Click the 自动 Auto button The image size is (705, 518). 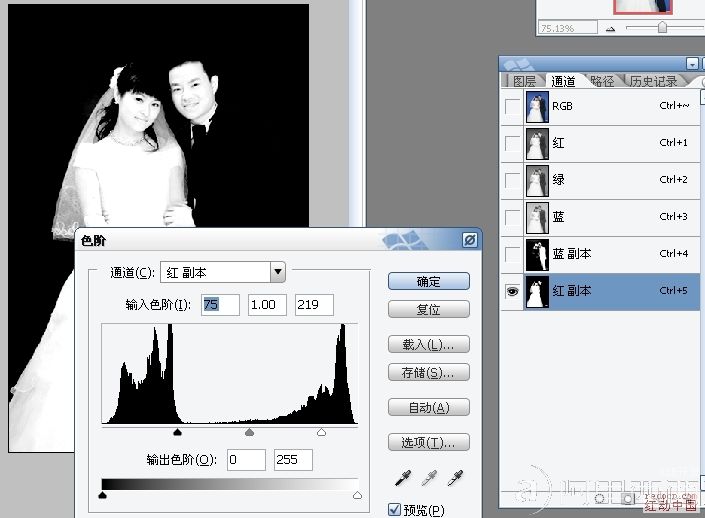pyautogui.click(x=428, y=407)
